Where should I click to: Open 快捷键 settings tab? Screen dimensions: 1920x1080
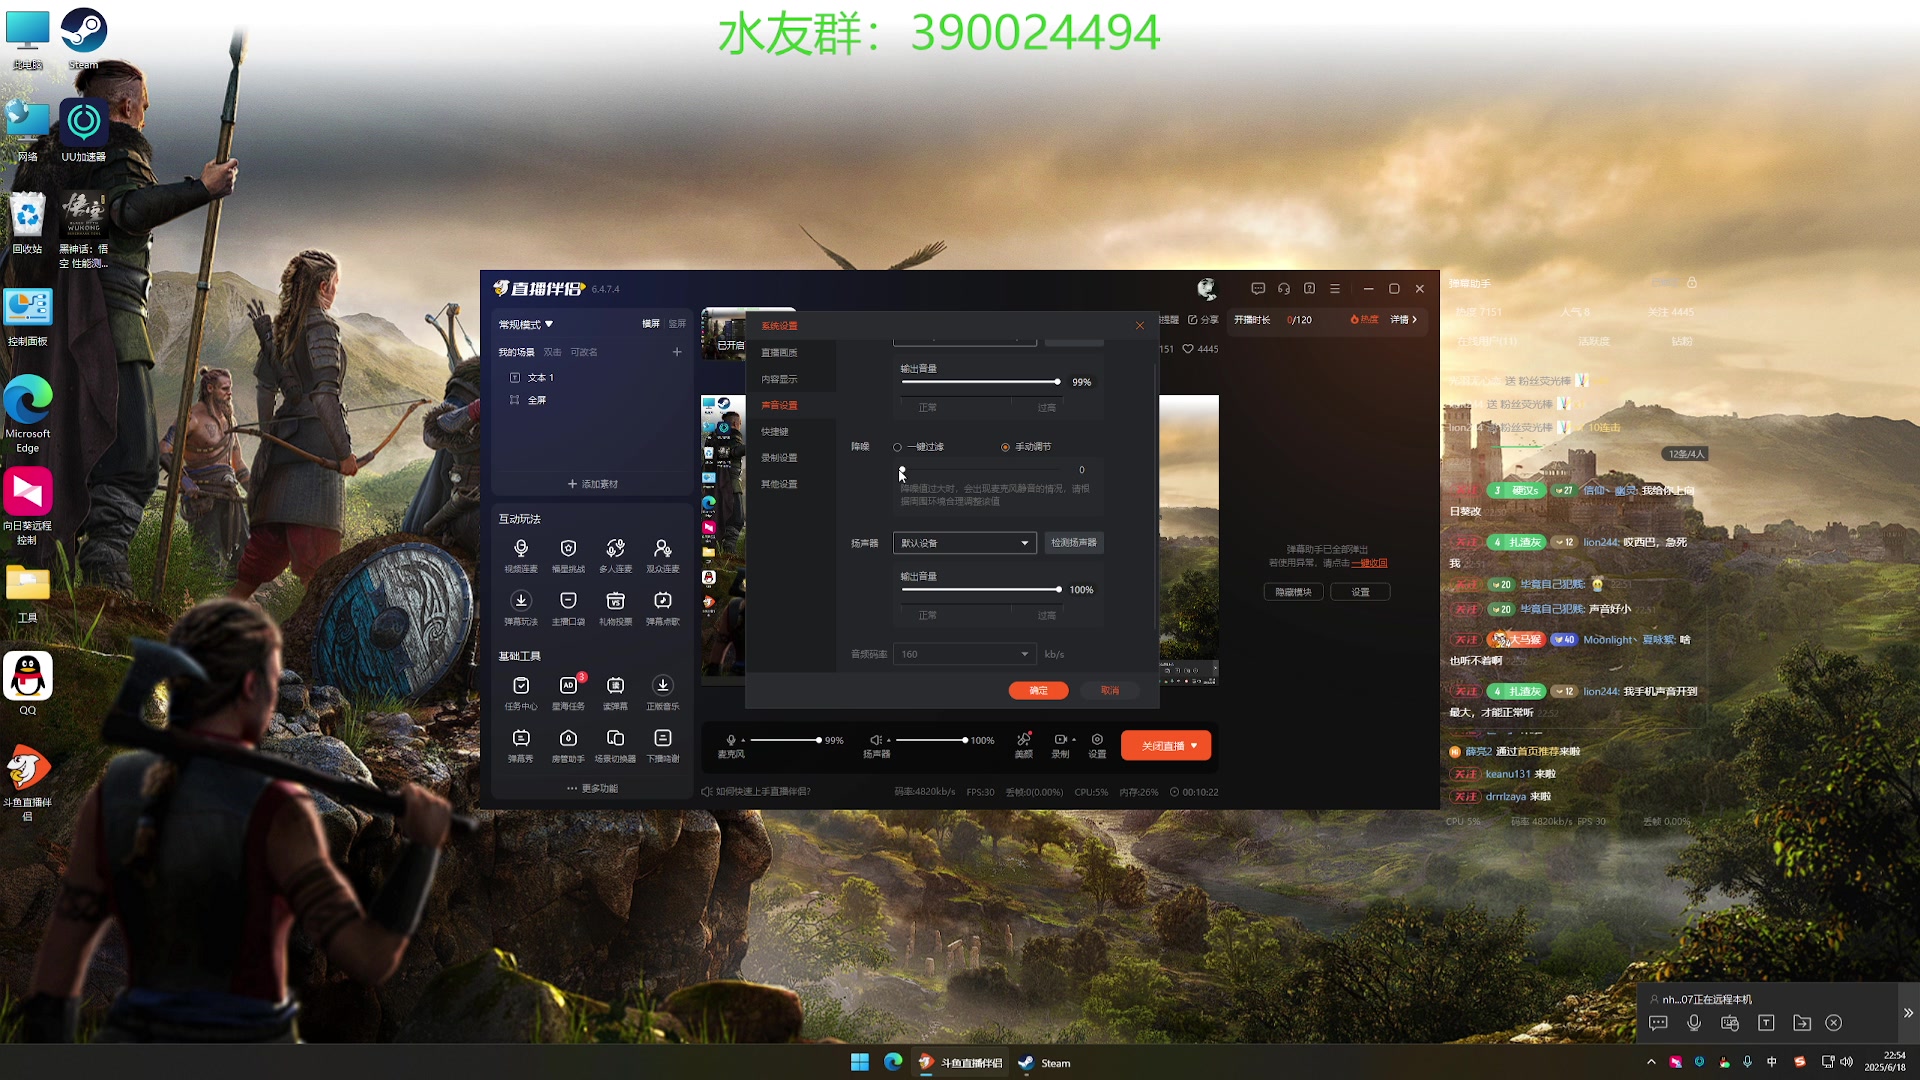[x=774, y=432]
